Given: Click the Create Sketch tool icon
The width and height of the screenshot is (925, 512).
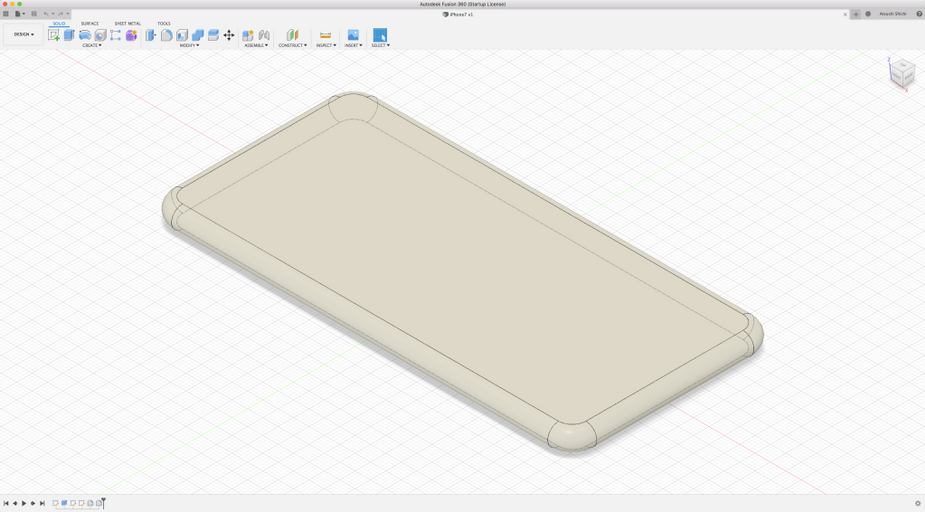Looking at the screenshot, I should click(x=54, y=35).
